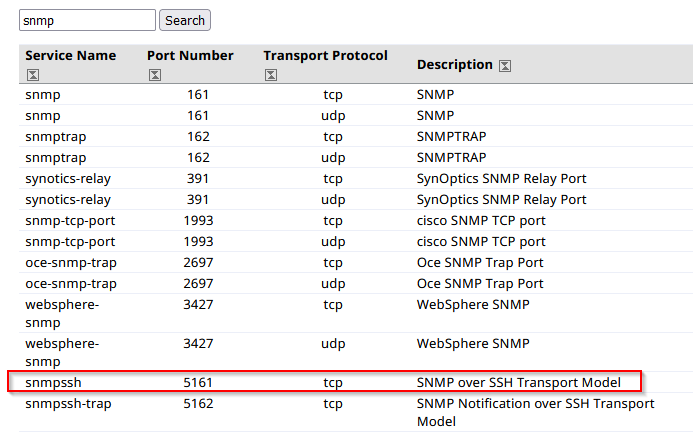Select the snmptrap tcp service name

tap(56, 137)
